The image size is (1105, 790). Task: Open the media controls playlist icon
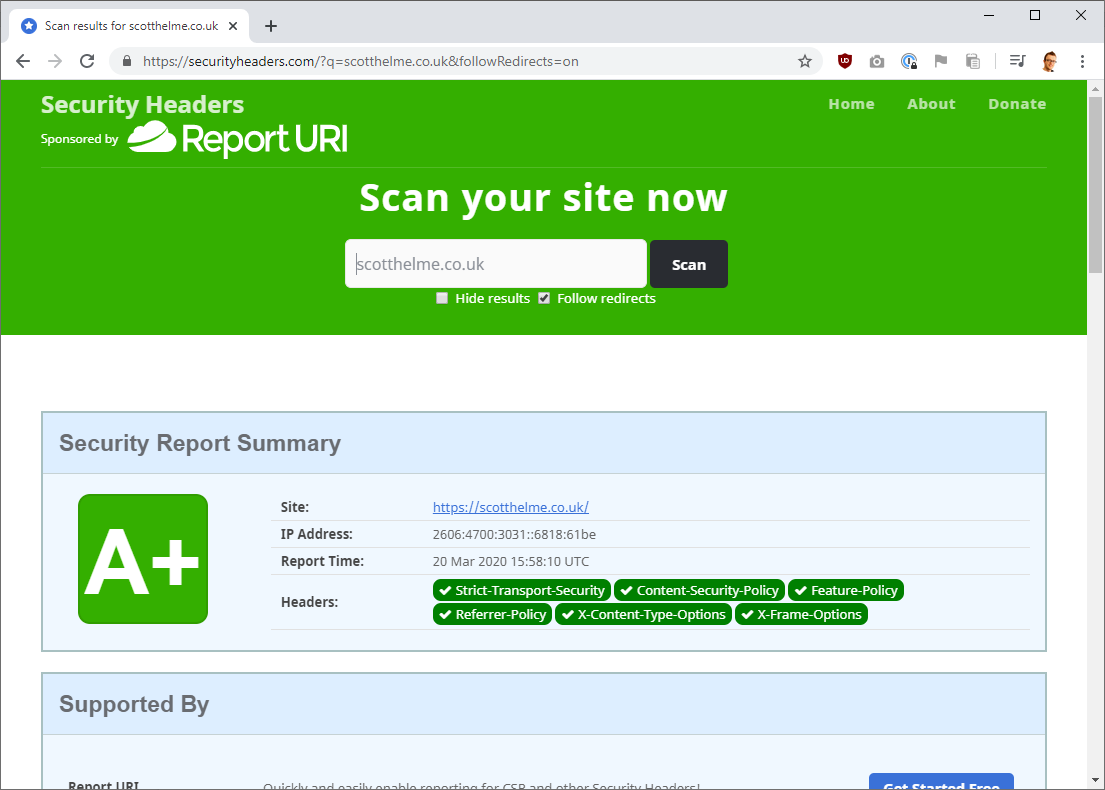click(1017, 61)
